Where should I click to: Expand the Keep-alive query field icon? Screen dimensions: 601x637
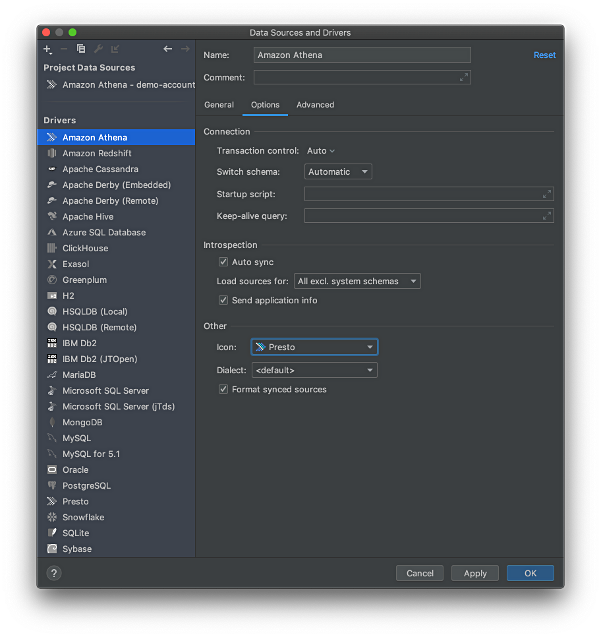pyautogui.click(x=547, y=216)
